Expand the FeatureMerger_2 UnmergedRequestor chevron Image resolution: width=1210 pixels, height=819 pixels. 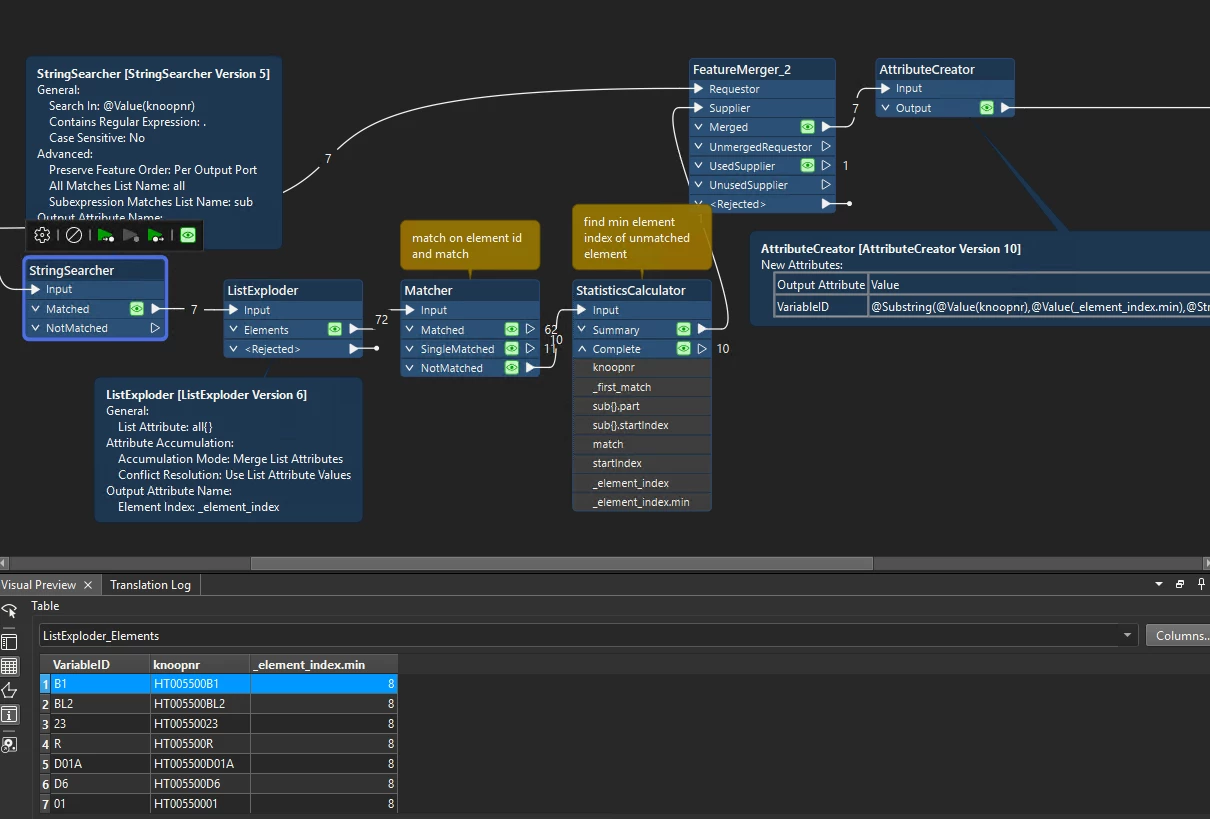(x=699, y=147)
